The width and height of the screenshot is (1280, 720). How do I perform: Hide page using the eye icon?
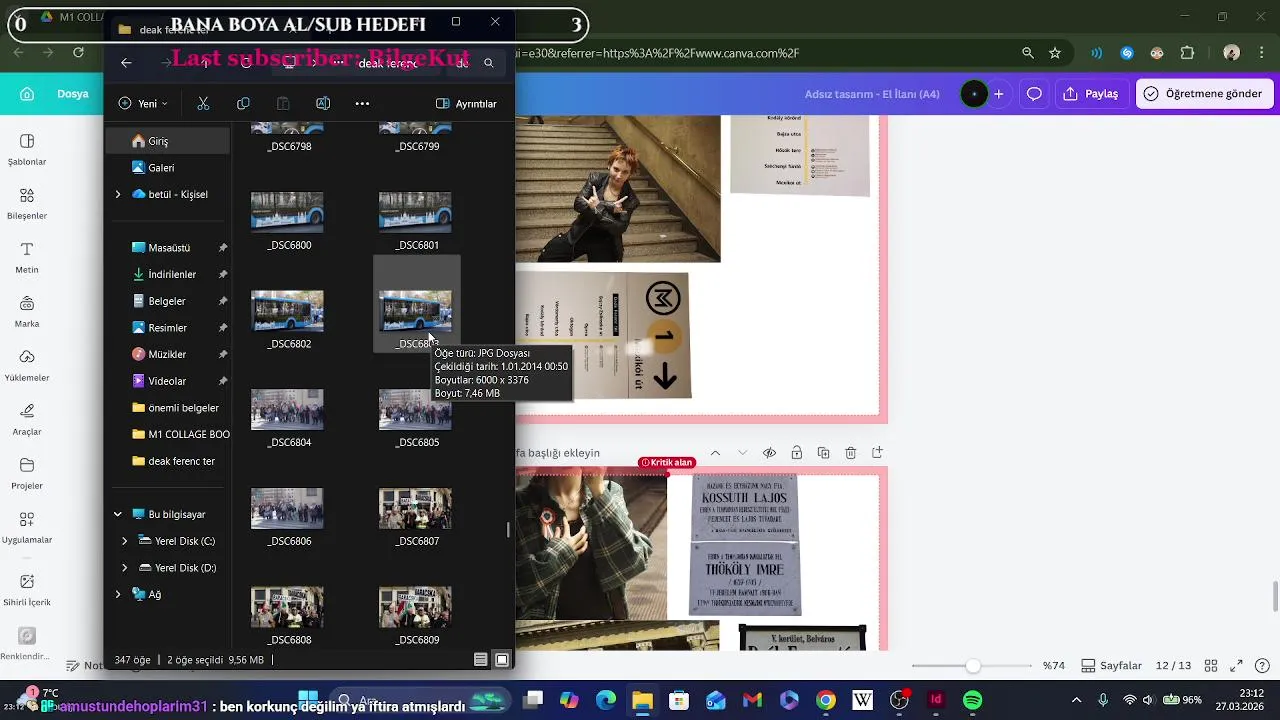pyautogui.click(x=769, y=453)
